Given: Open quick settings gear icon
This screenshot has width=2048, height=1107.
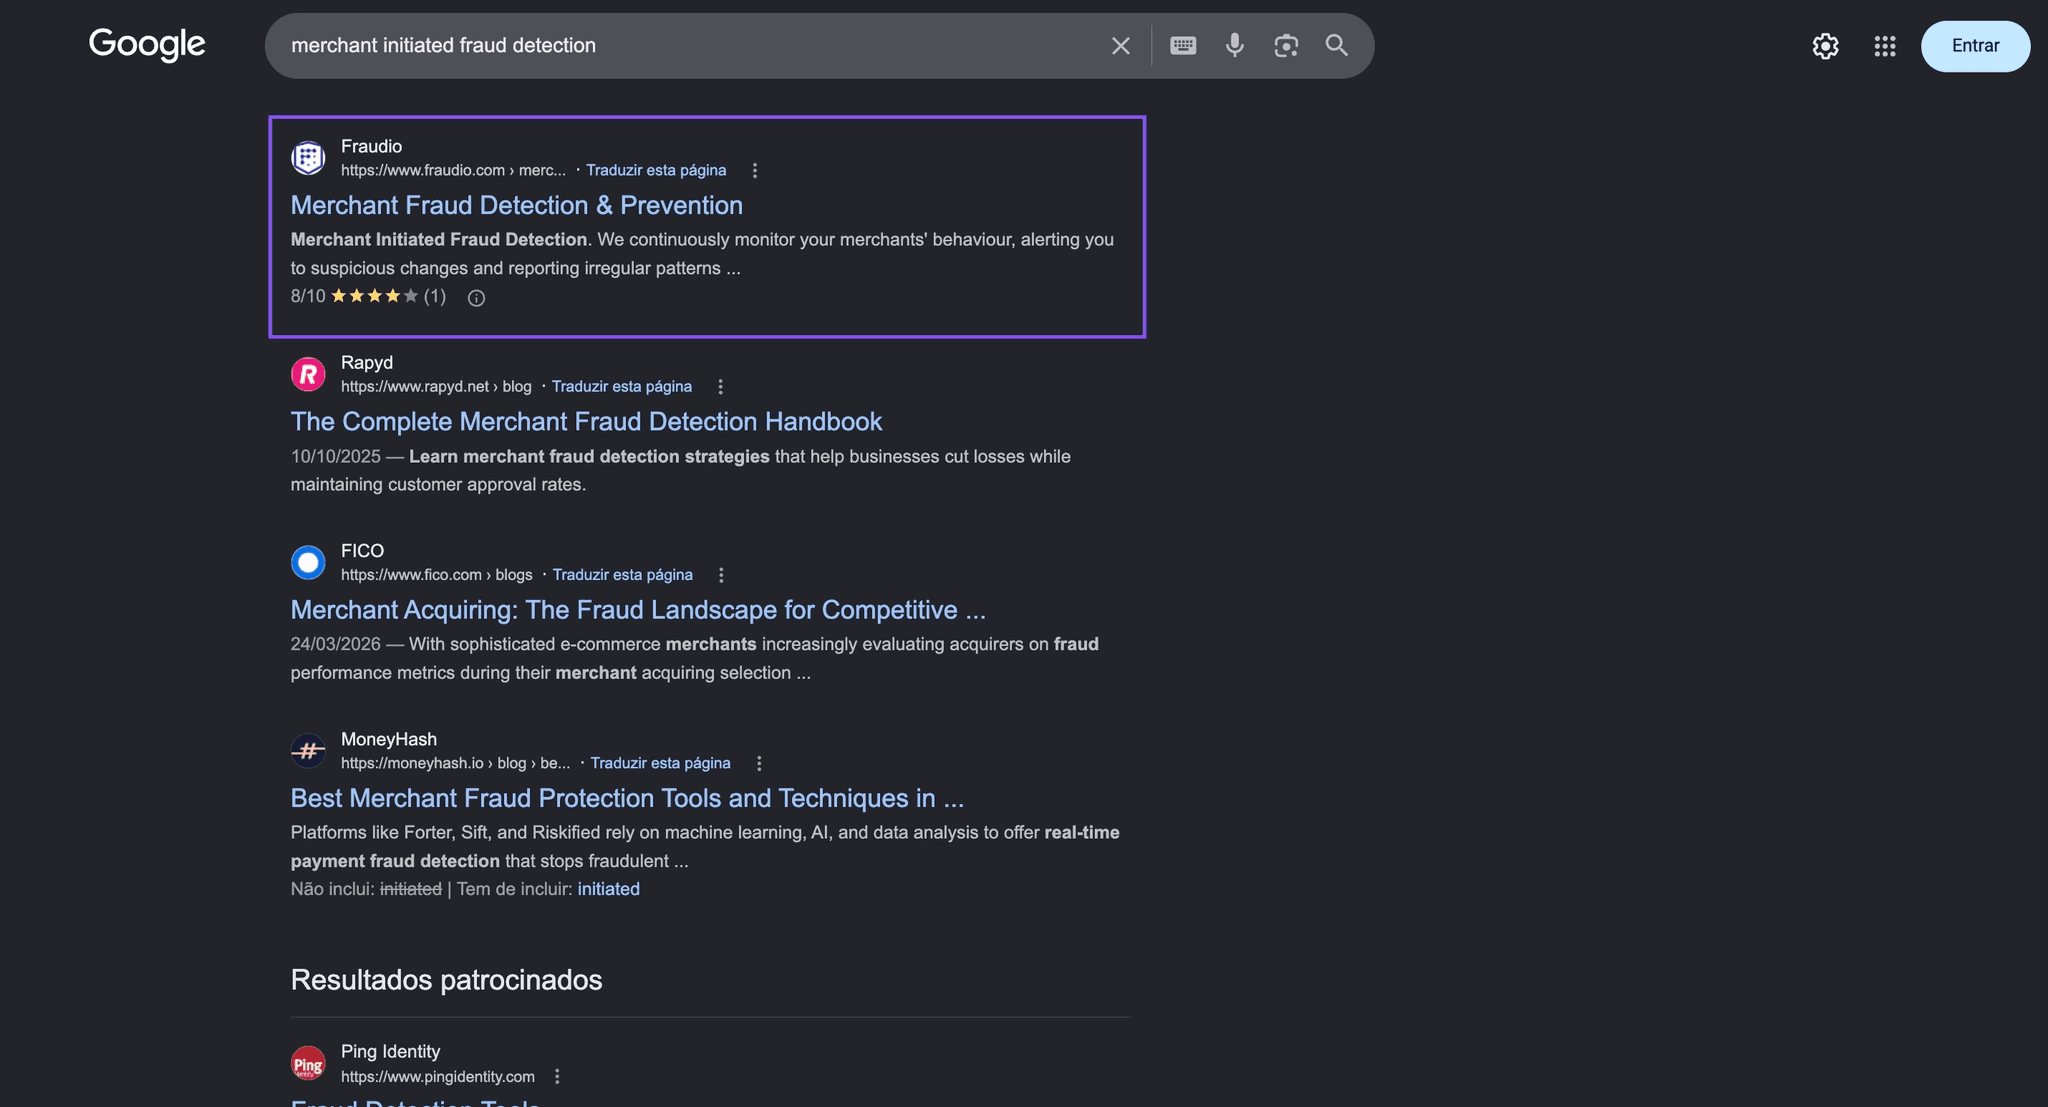Looking at the screenshot, I should tap(1825, 46).
